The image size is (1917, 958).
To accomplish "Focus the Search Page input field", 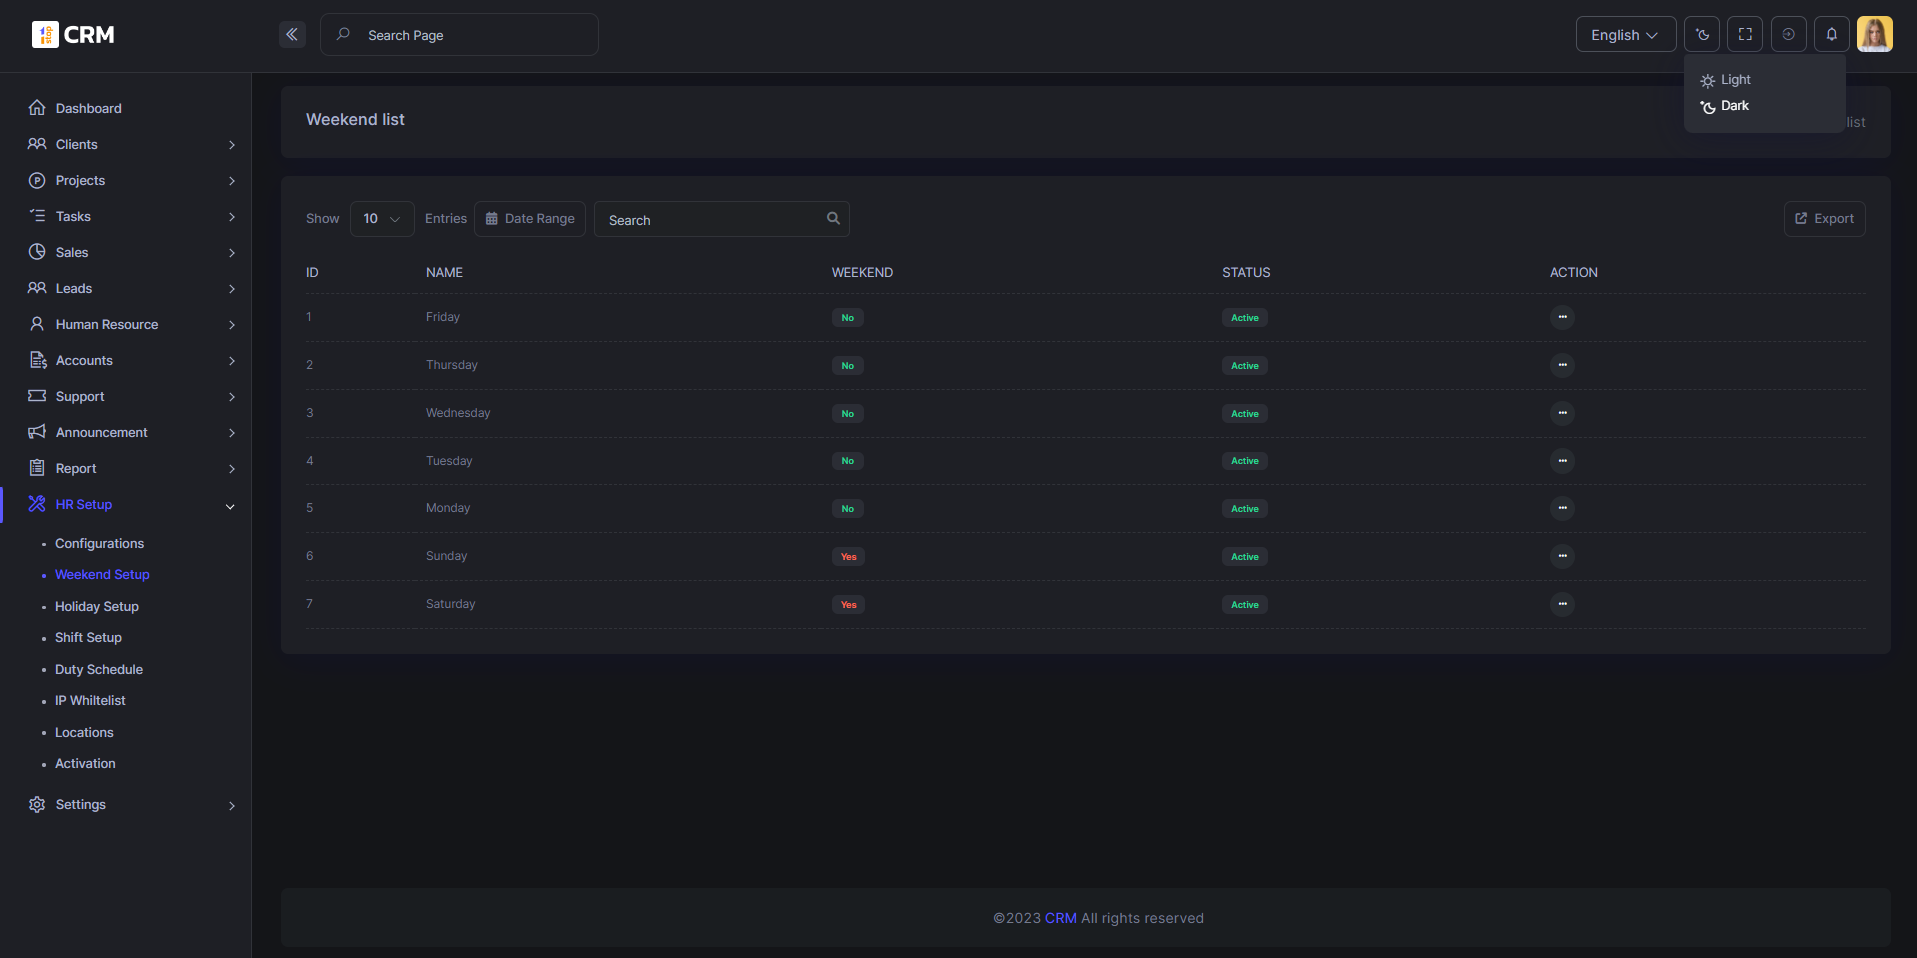I will coord(459,34).
